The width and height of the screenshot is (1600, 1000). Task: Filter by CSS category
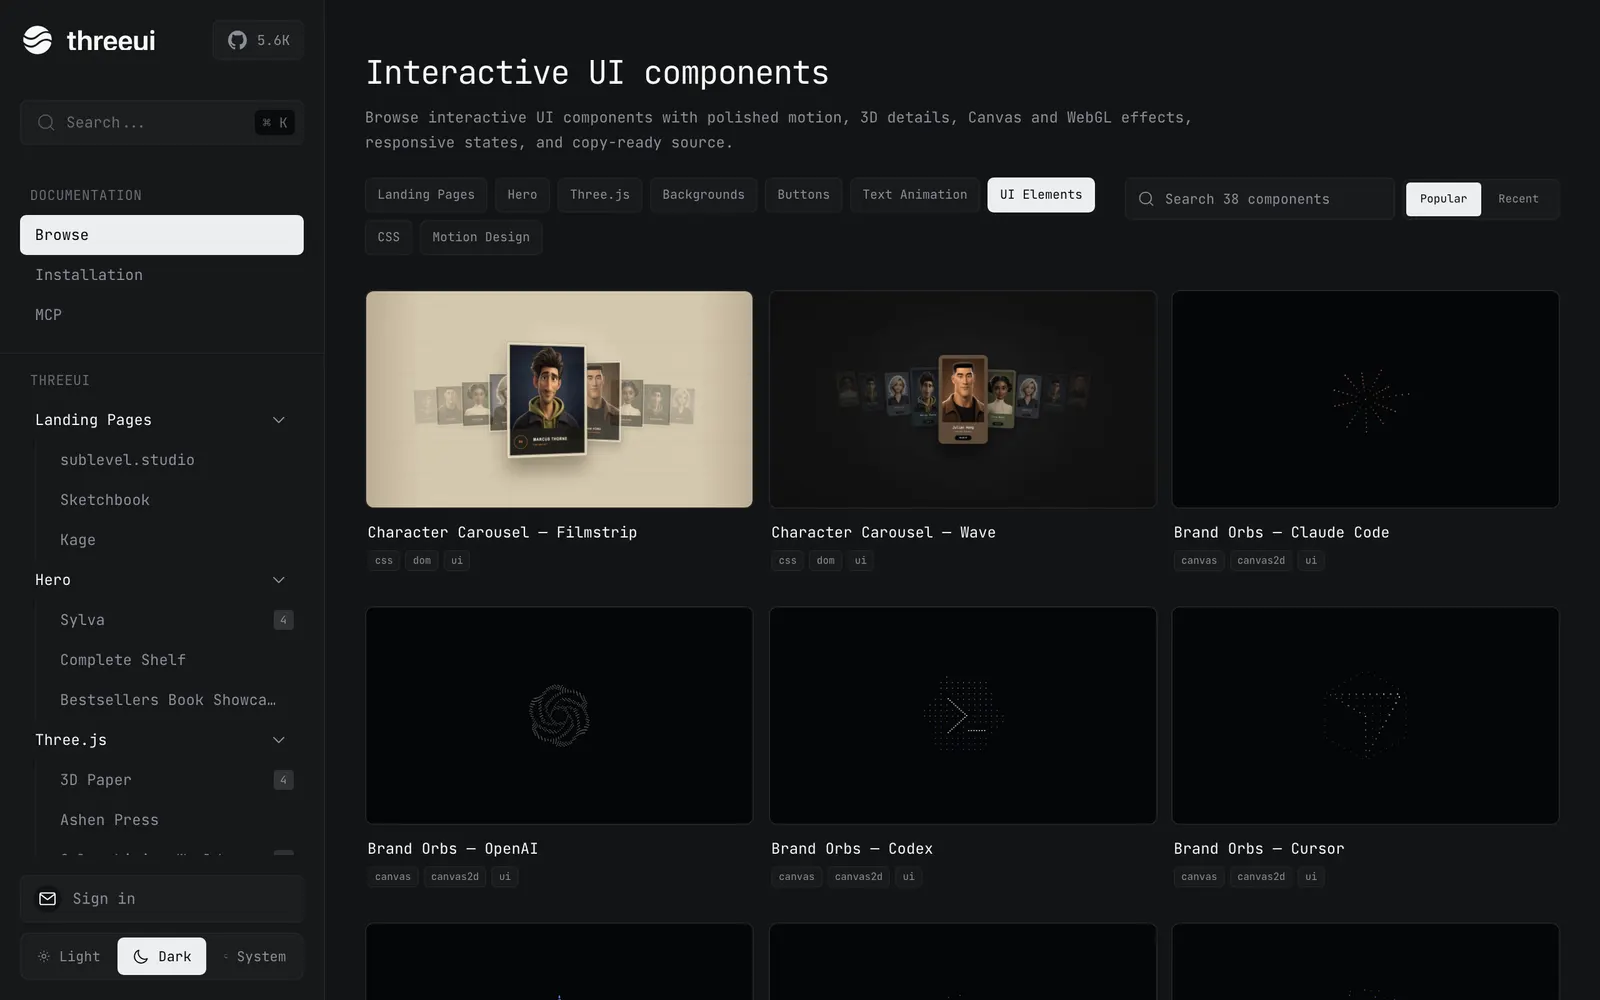[389, 237]
